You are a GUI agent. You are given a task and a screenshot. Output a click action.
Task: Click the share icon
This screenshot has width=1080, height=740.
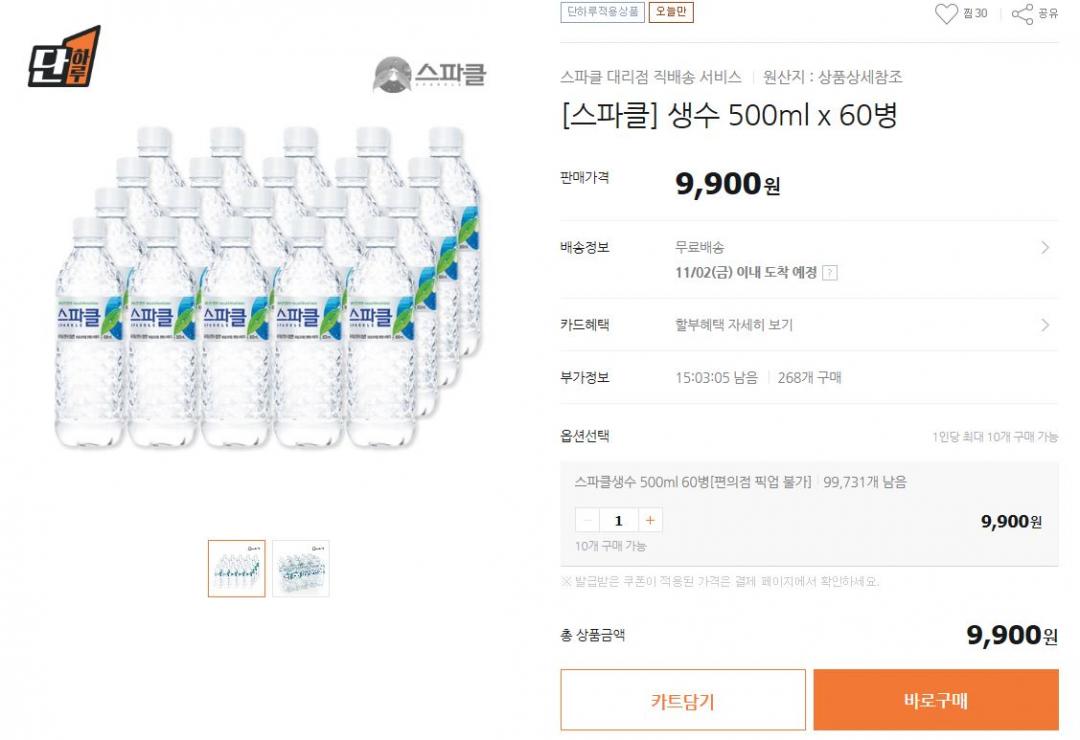(x=1022, y=13)
